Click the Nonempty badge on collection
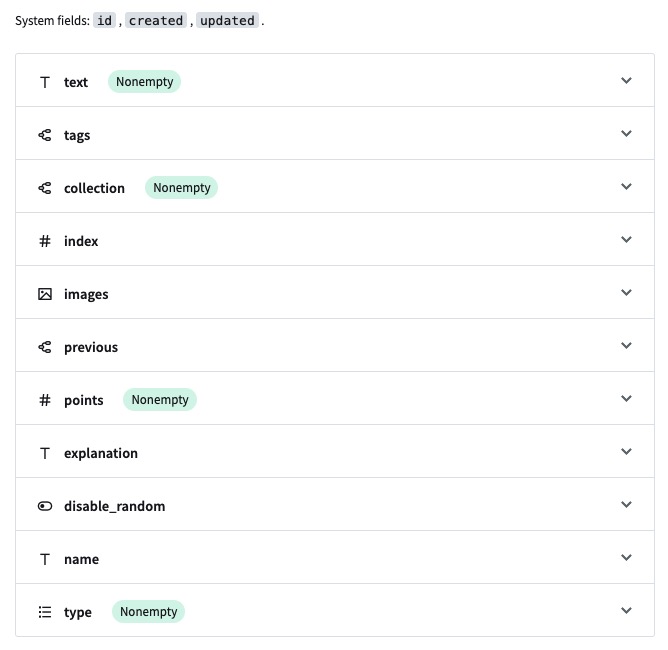Image resolution: width=668 pixels, height=650 pixels. tap(181, 188)
